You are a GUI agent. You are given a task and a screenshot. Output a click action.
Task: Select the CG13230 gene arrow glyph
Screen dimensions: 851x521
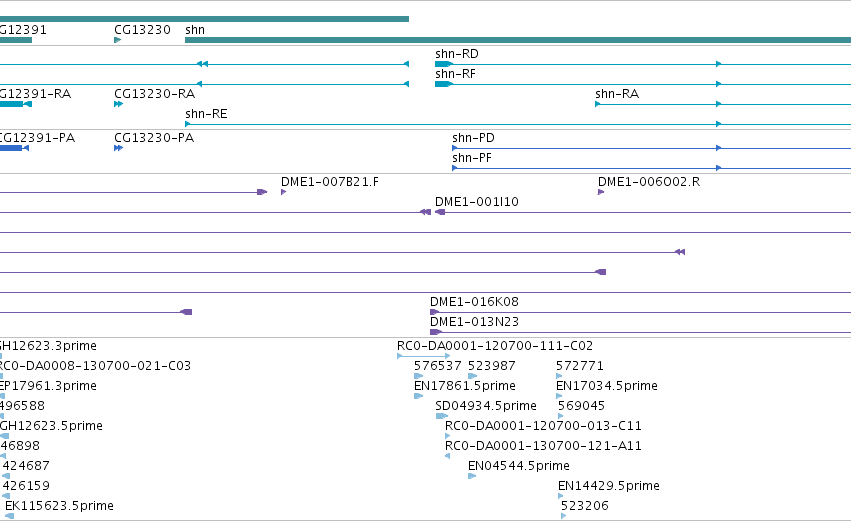pyautogui.click(x=117, y=40)
